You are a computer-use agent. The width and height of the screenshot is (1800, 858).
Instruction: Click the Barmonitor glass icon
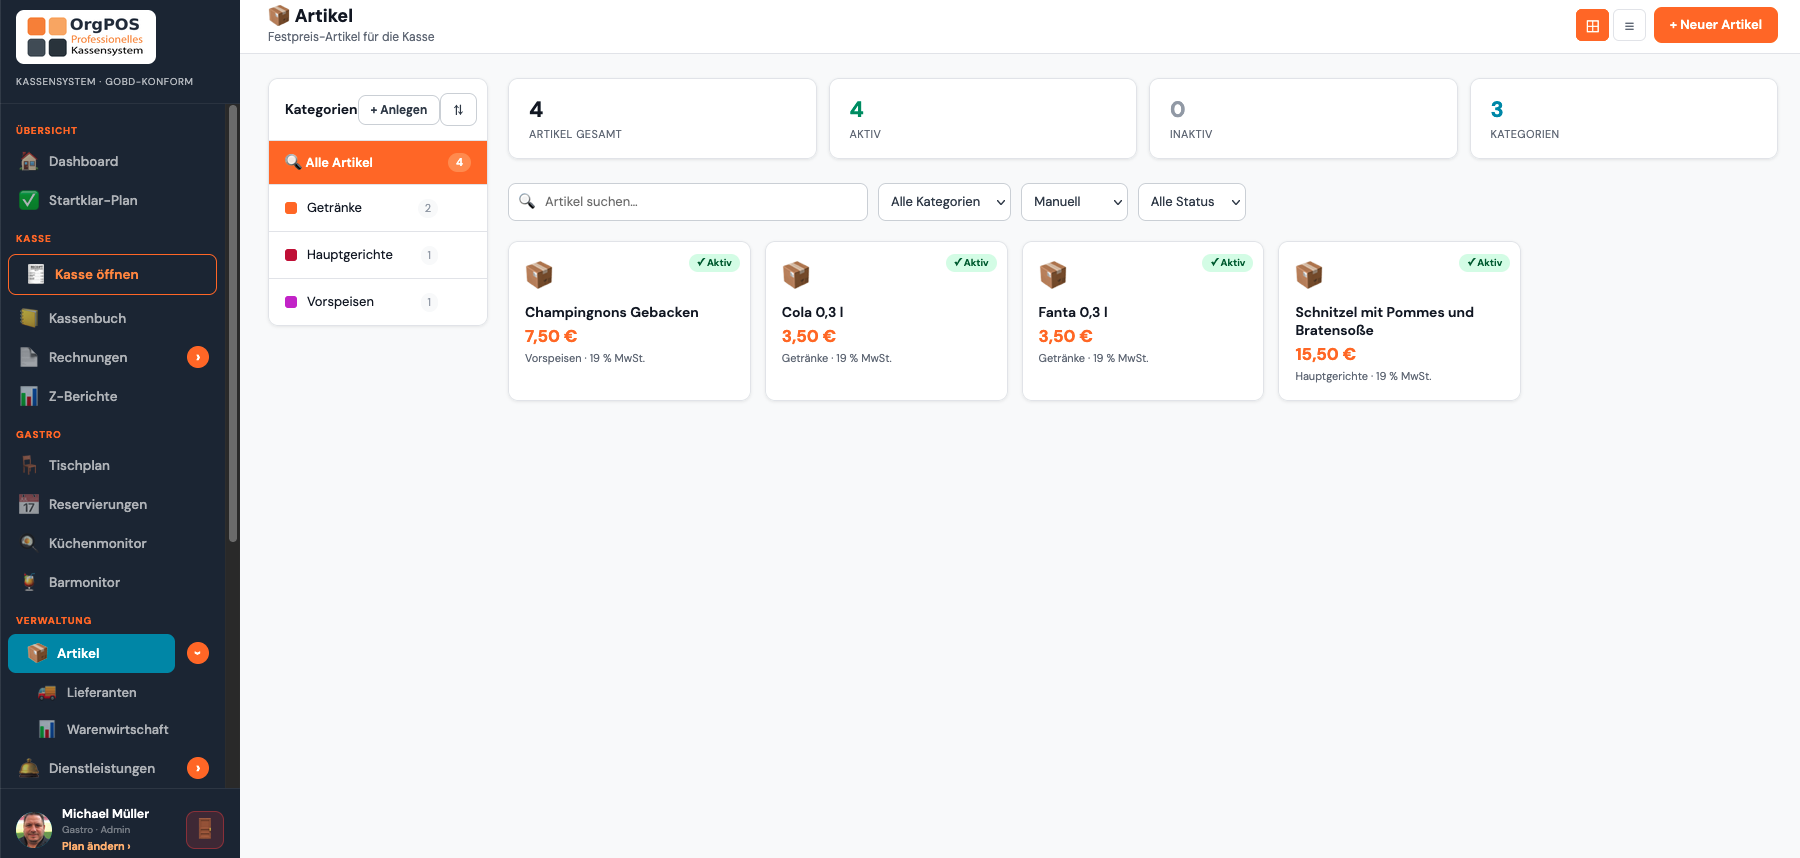(x=29, y=582)
